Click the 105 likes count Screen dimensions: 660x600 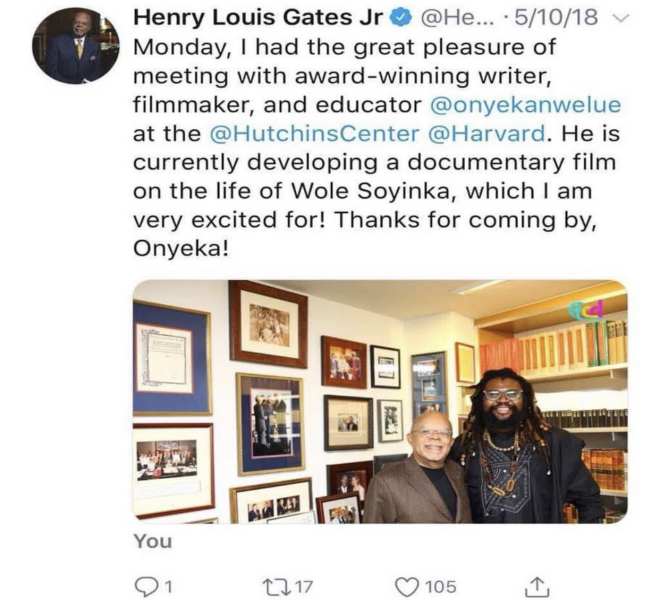point(440,585)
